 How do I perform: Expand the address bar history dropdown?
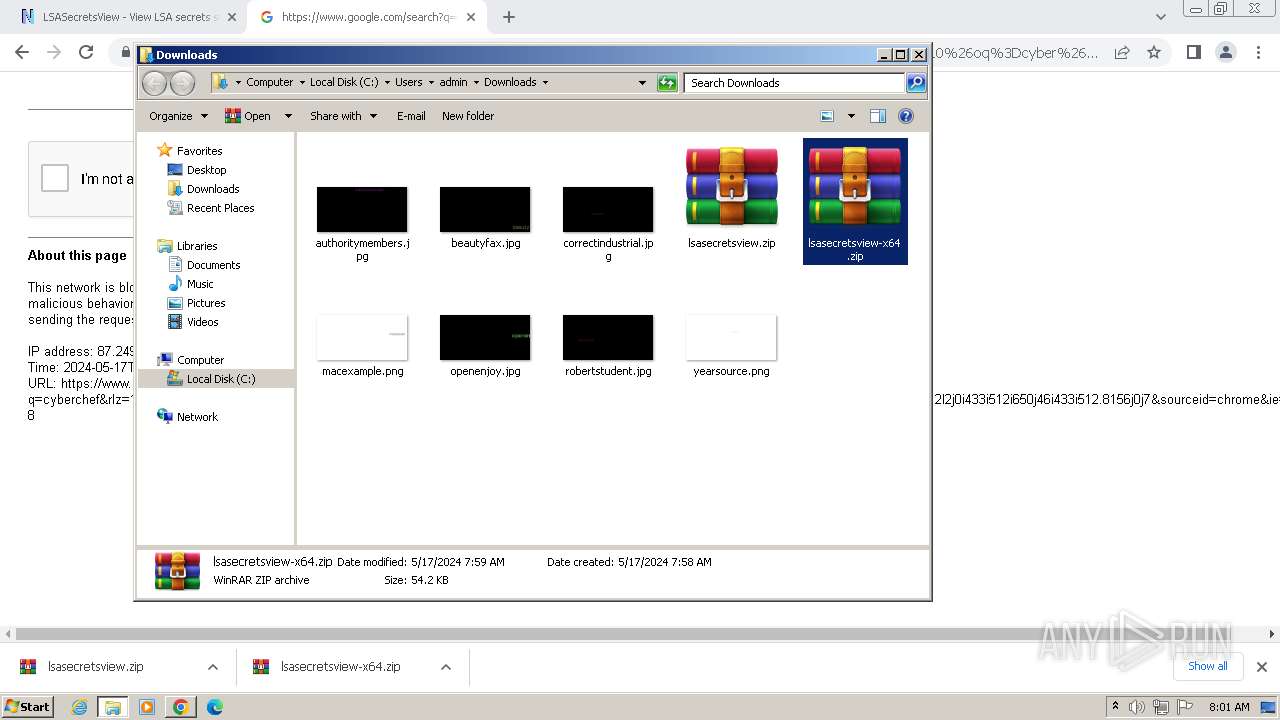coord(642,83)
